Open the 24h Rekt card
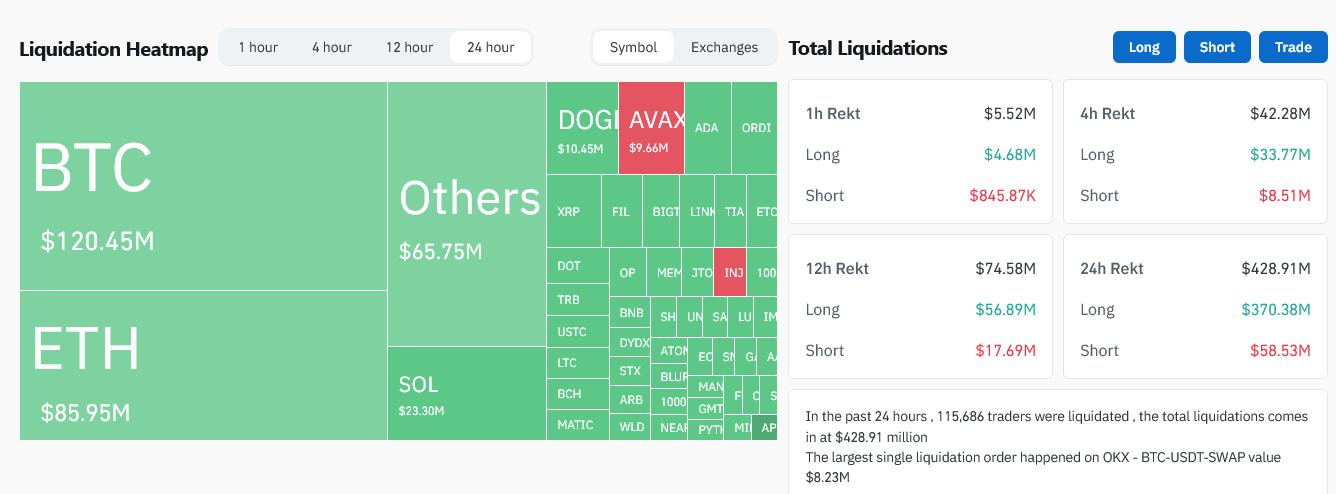This screenshot has width=1336, height=494. (x=1195, y=309)
